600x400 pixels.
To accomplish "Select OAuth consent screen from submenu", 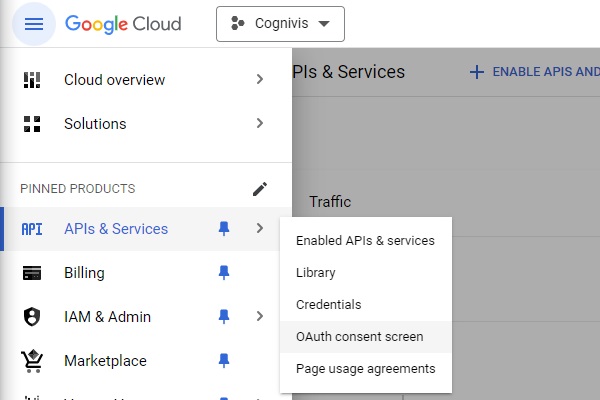I will [359, 337].
